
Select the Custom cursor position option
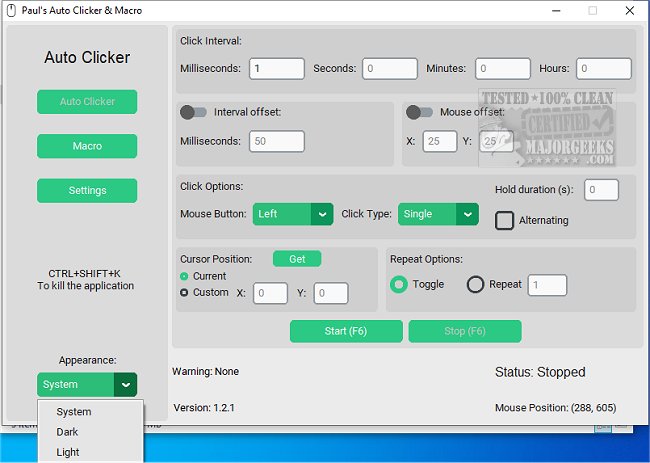point(184,293)
